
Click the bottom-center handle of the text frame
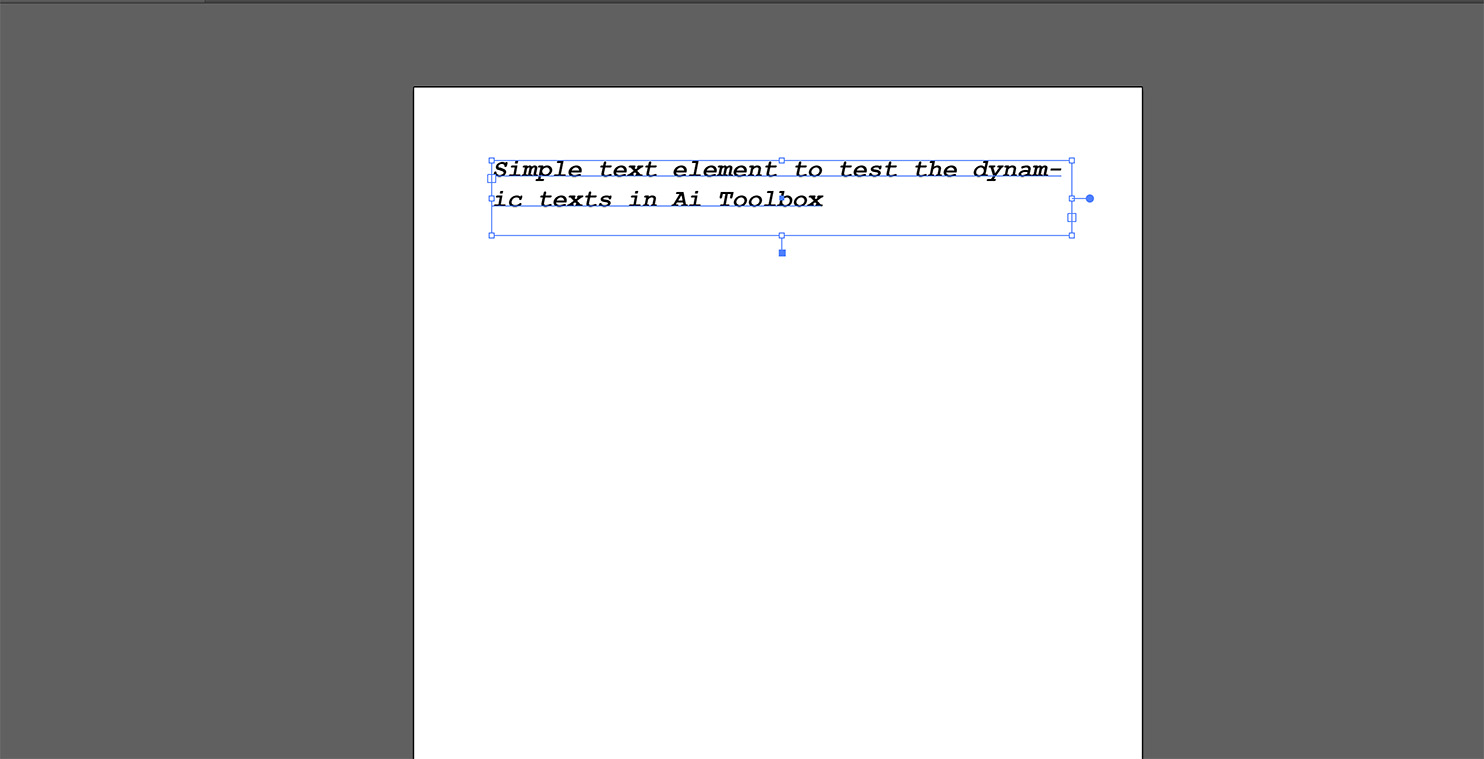pos(781,234)
